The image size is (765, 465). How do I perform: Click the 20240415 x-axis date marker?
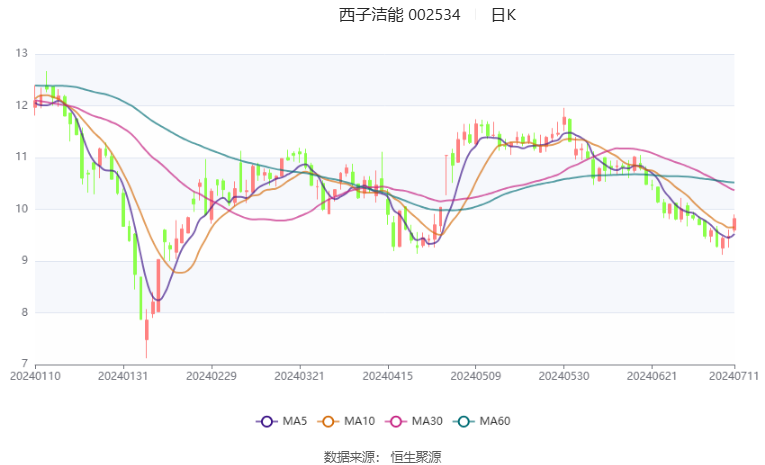(x=386, y=376)
